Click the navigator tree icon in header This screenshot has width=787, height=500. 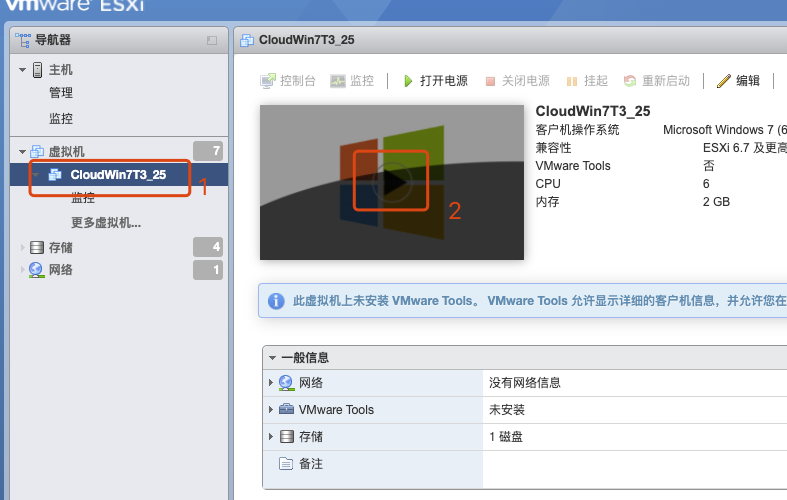23,40
